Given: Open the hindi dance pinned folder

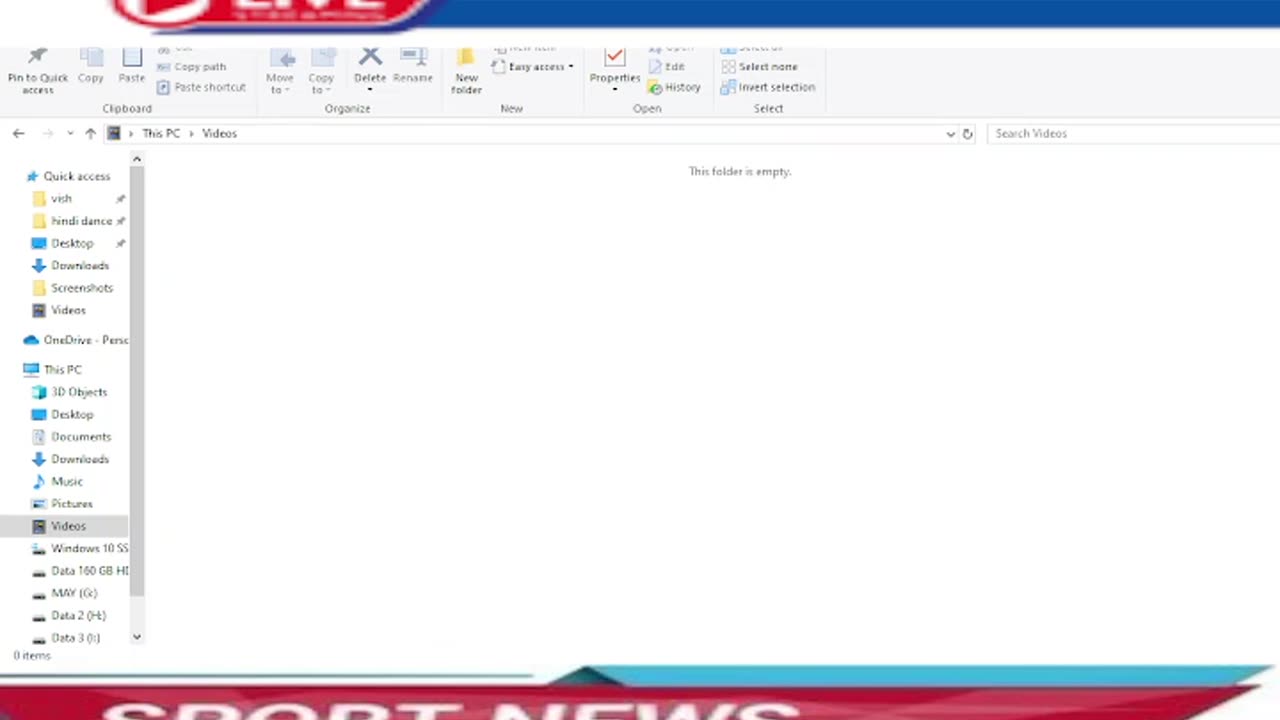Looking at the screenshot, I should [x=82, y=221].
